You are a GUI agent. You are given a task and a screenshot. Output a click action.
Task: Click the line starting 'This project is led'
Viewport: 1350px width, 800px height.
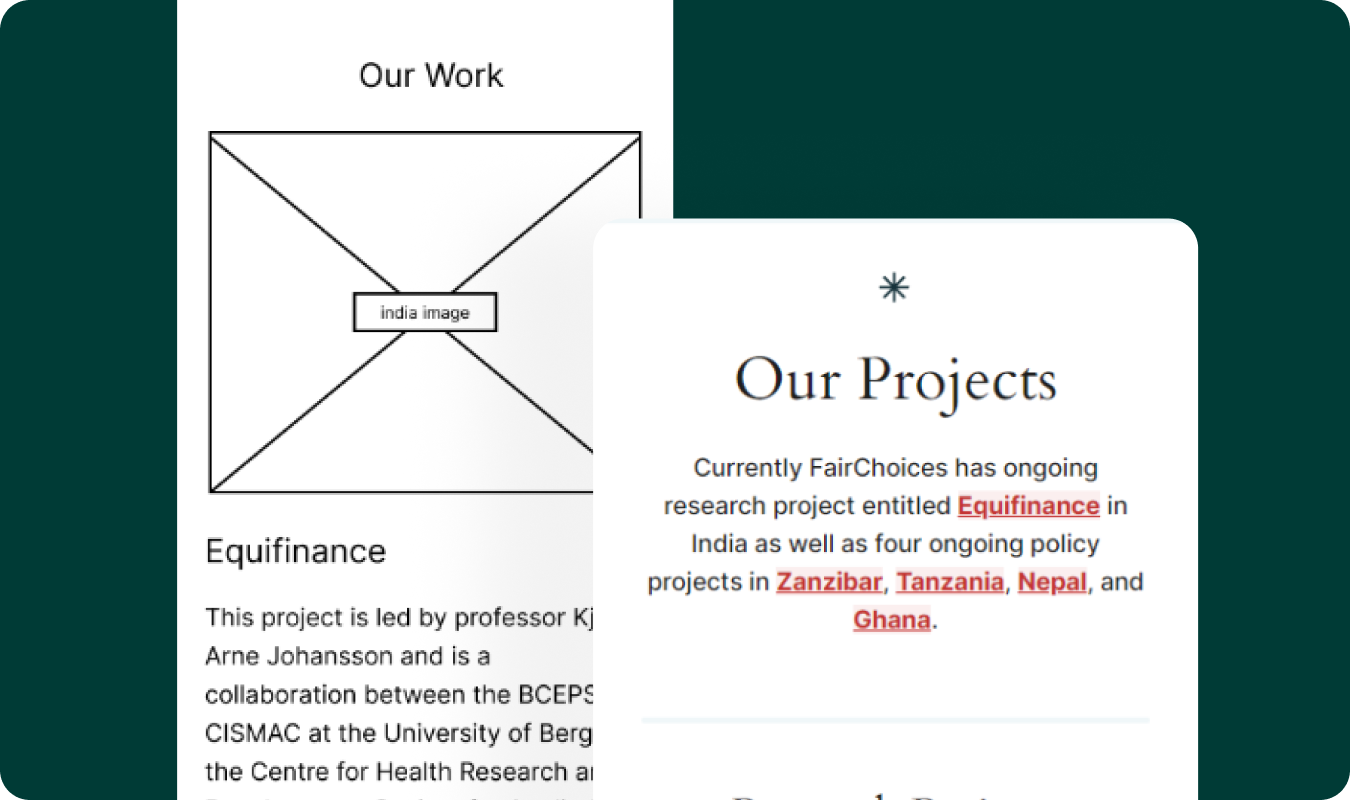pyautogui.click(x=400, y=618)
